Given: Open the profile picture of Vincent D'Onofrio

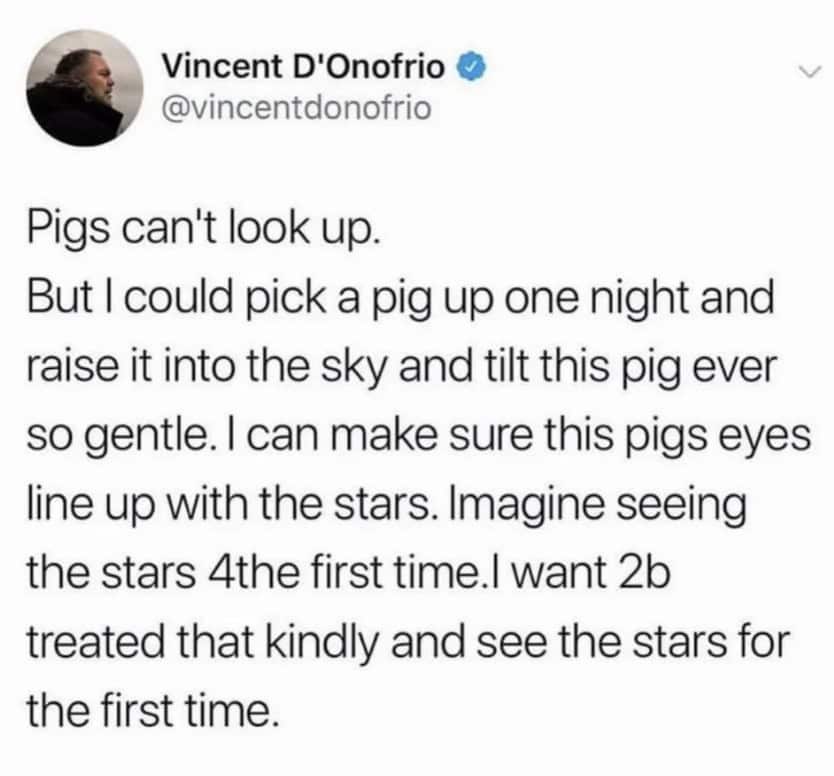Looking at the screenshot, I should pos(83,85).
